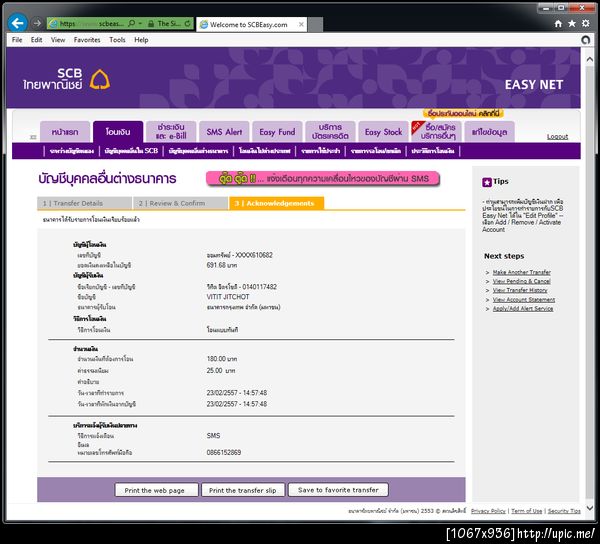Click View Transfer History link
The image size is (600, 544).
(520, 290)
